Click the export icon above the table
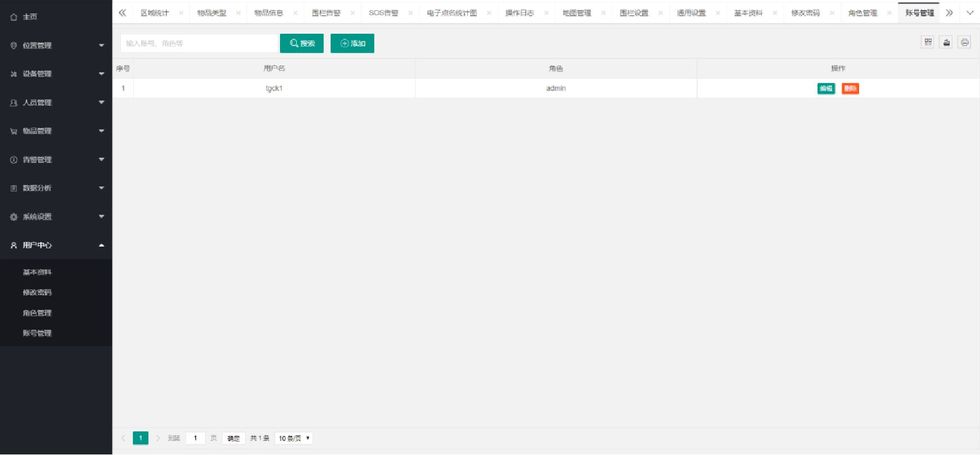The width and height of the screenshot is (980, 455). pyautogui.click(x=946, y=42)
